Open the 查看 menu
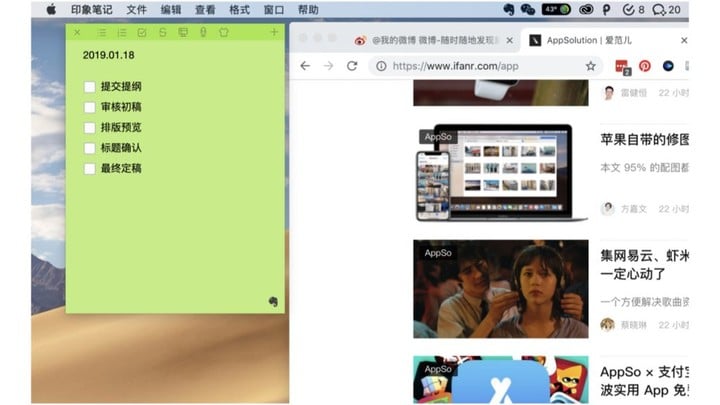Screen dimensions: 720x405 click(205, 10)
